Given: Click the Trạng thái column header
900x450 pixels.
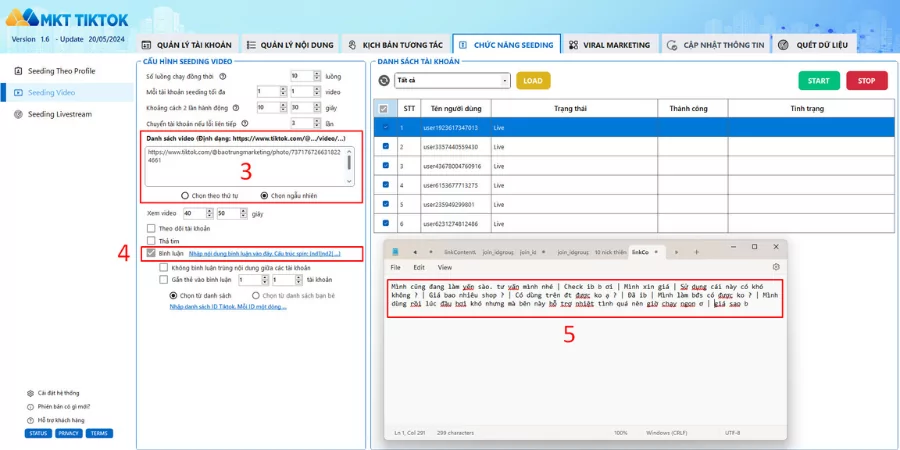Looking at the screenshot, I should 574,108.
